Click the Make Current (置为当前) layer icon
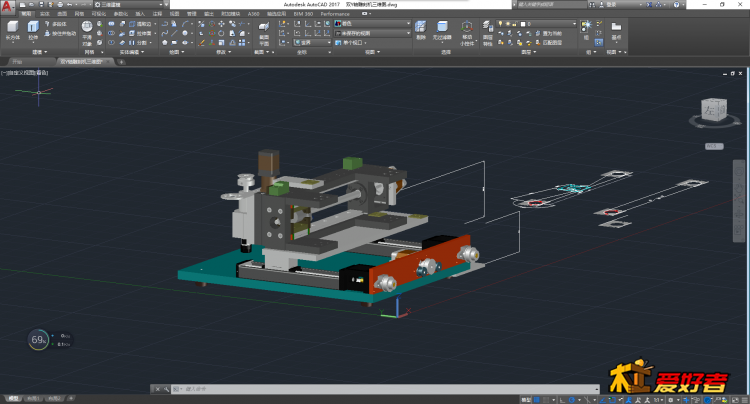Image resolution: width=750 pixels, height=404 pixels. click(549, 33)
